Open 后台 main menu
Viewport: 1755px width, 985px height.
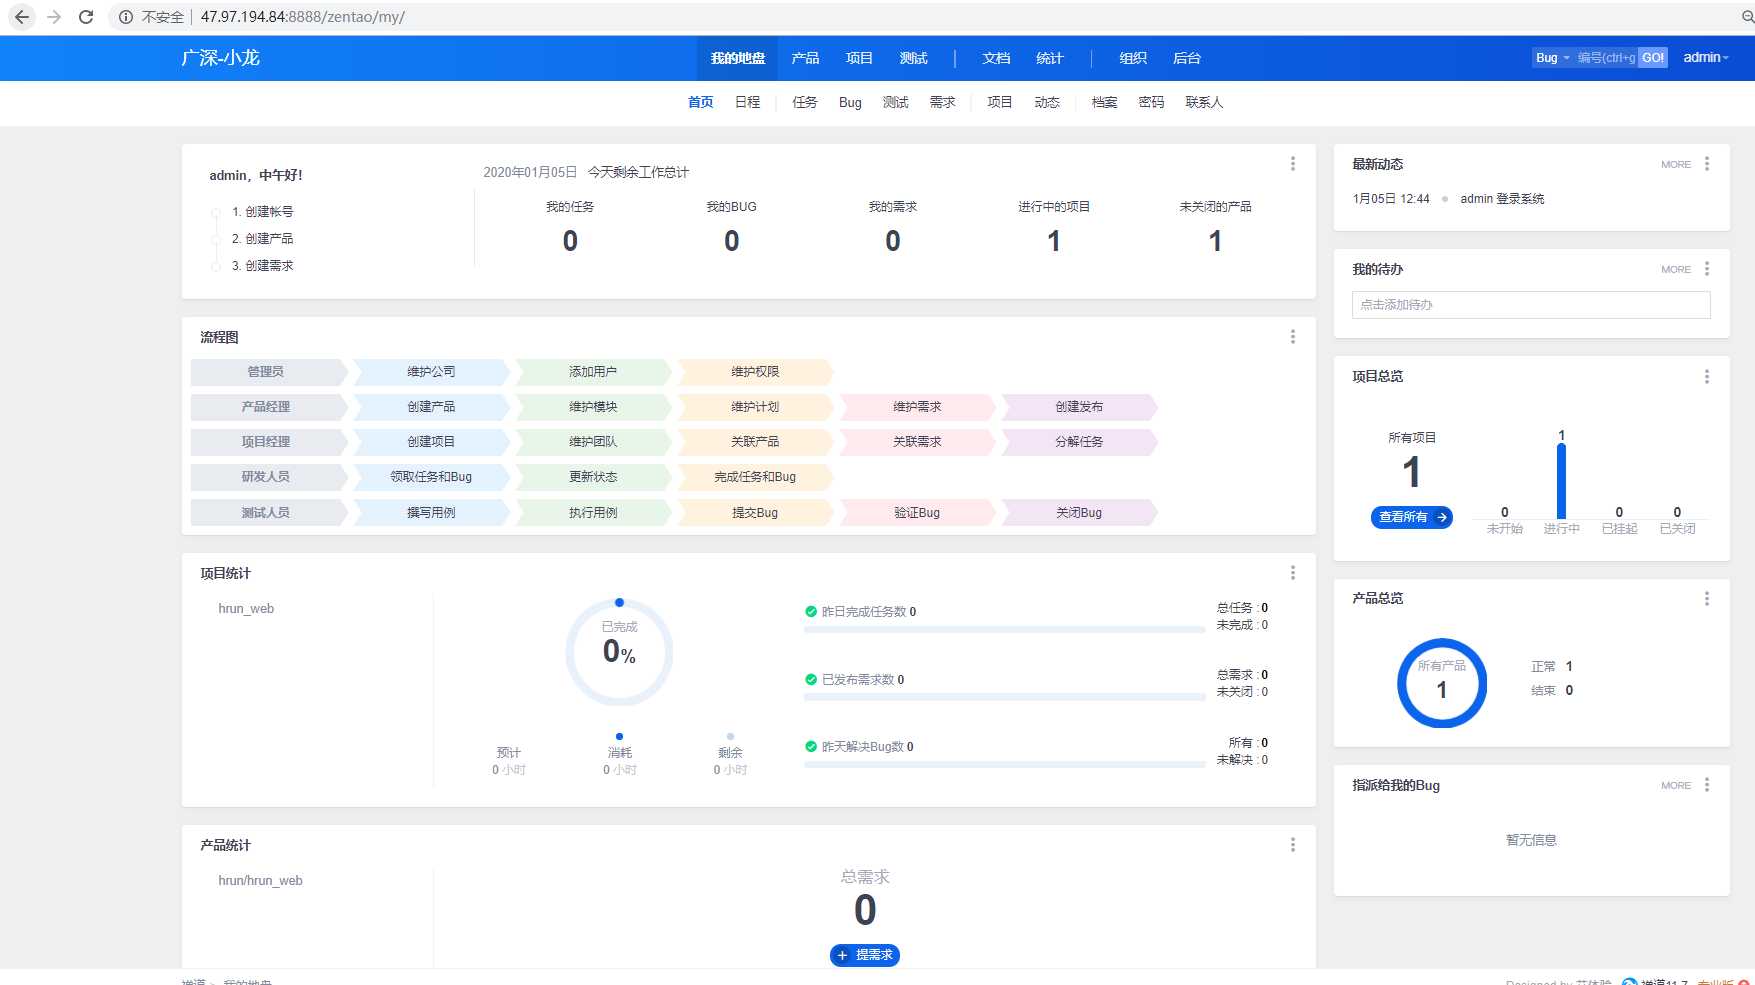pos(1187,58)
